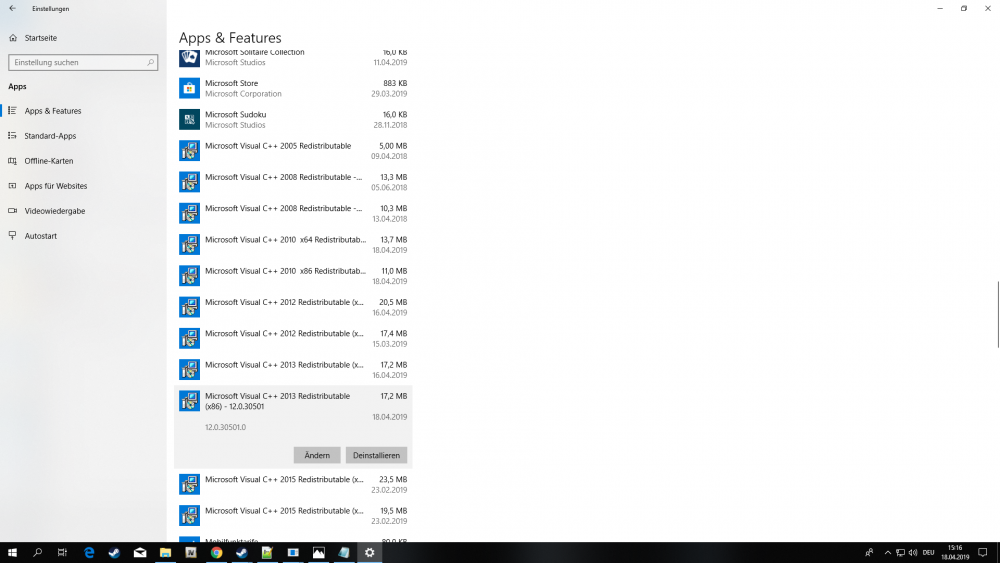Viewport: 1000px width, 563px height.
Task: Open taskbar search magnifier
Action: pos(38,552)
